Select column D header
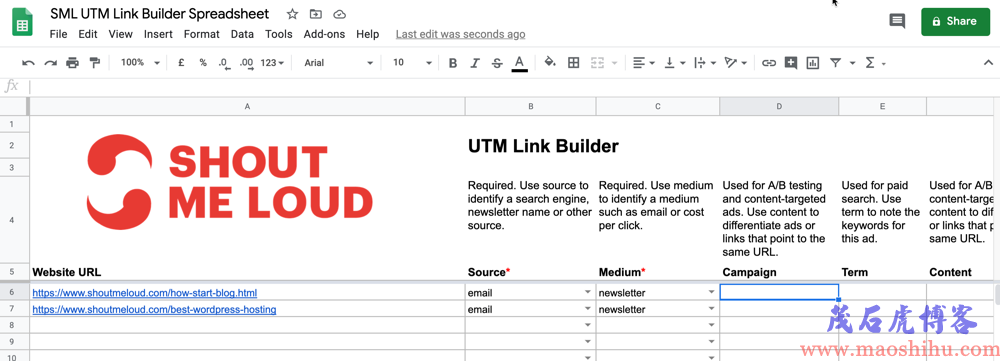The image size is (1000, 361). tap(779, 107)
